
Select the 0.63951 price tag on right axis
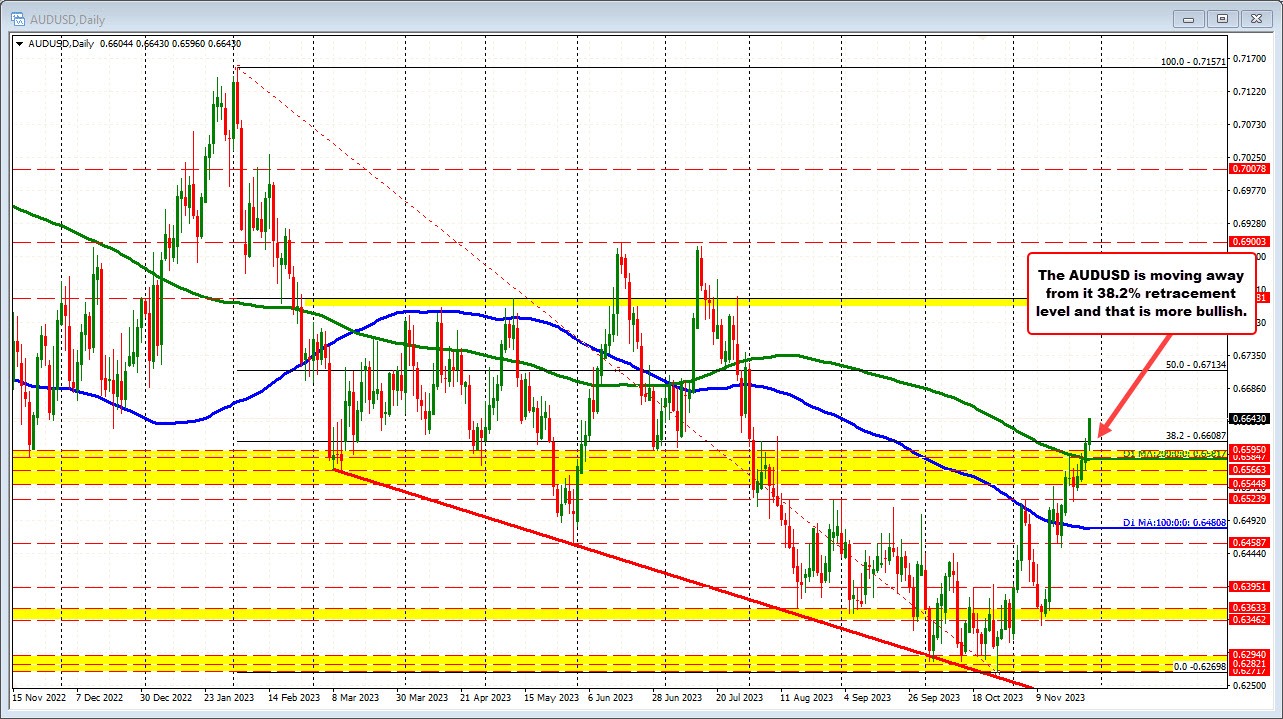(x=1251, y=588)
